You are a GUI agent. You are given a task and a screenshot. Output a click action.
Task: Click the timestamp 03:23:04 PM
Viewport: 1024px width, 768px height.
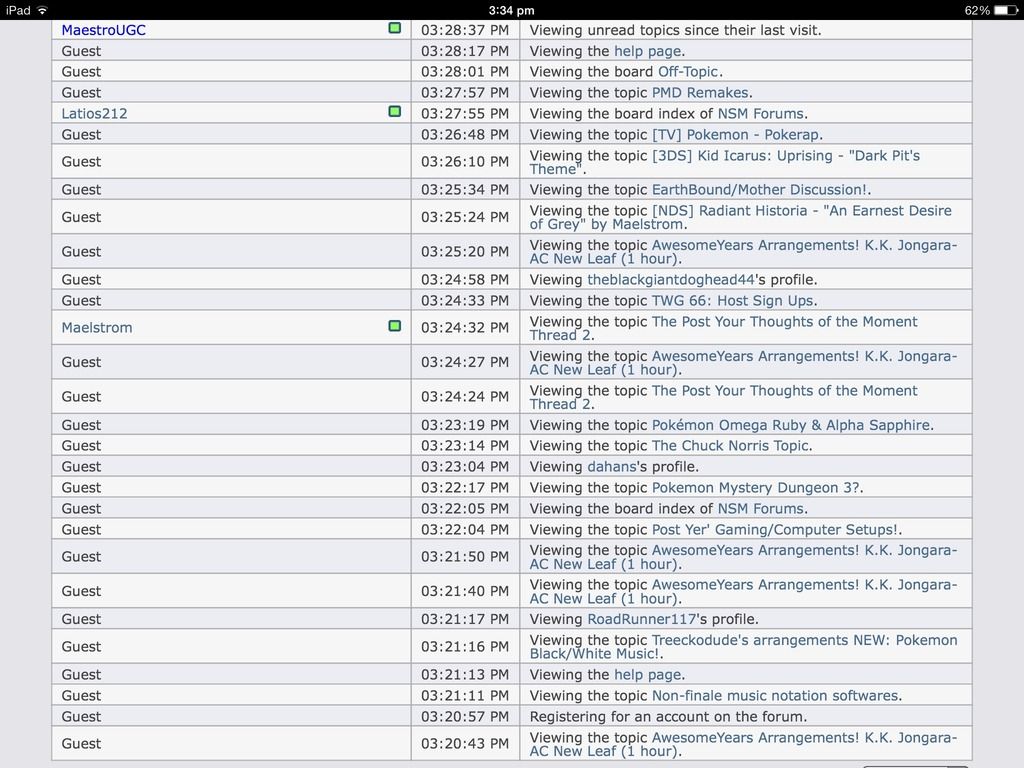pyautogui.click(x=464, y=467)
